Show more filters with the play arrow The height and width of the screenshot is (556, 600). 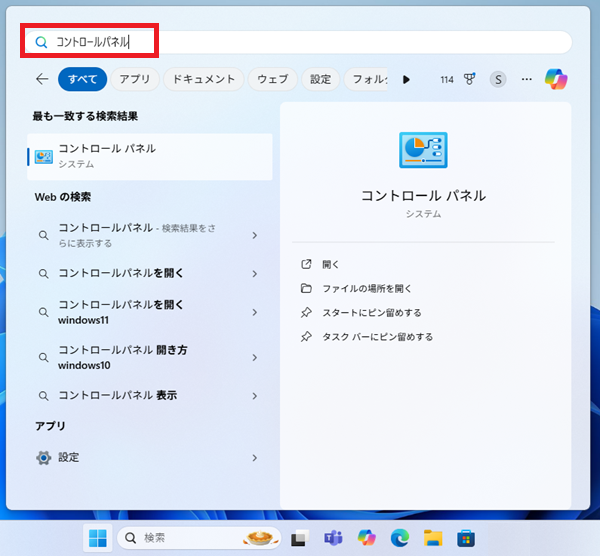pos(406,80)
